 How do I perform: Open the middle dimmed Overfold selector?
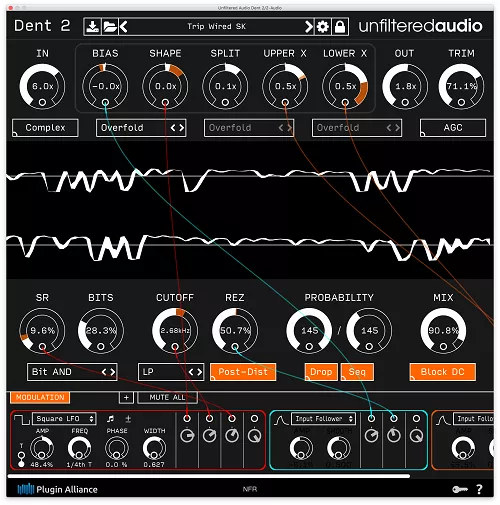[x=249, y=128]
